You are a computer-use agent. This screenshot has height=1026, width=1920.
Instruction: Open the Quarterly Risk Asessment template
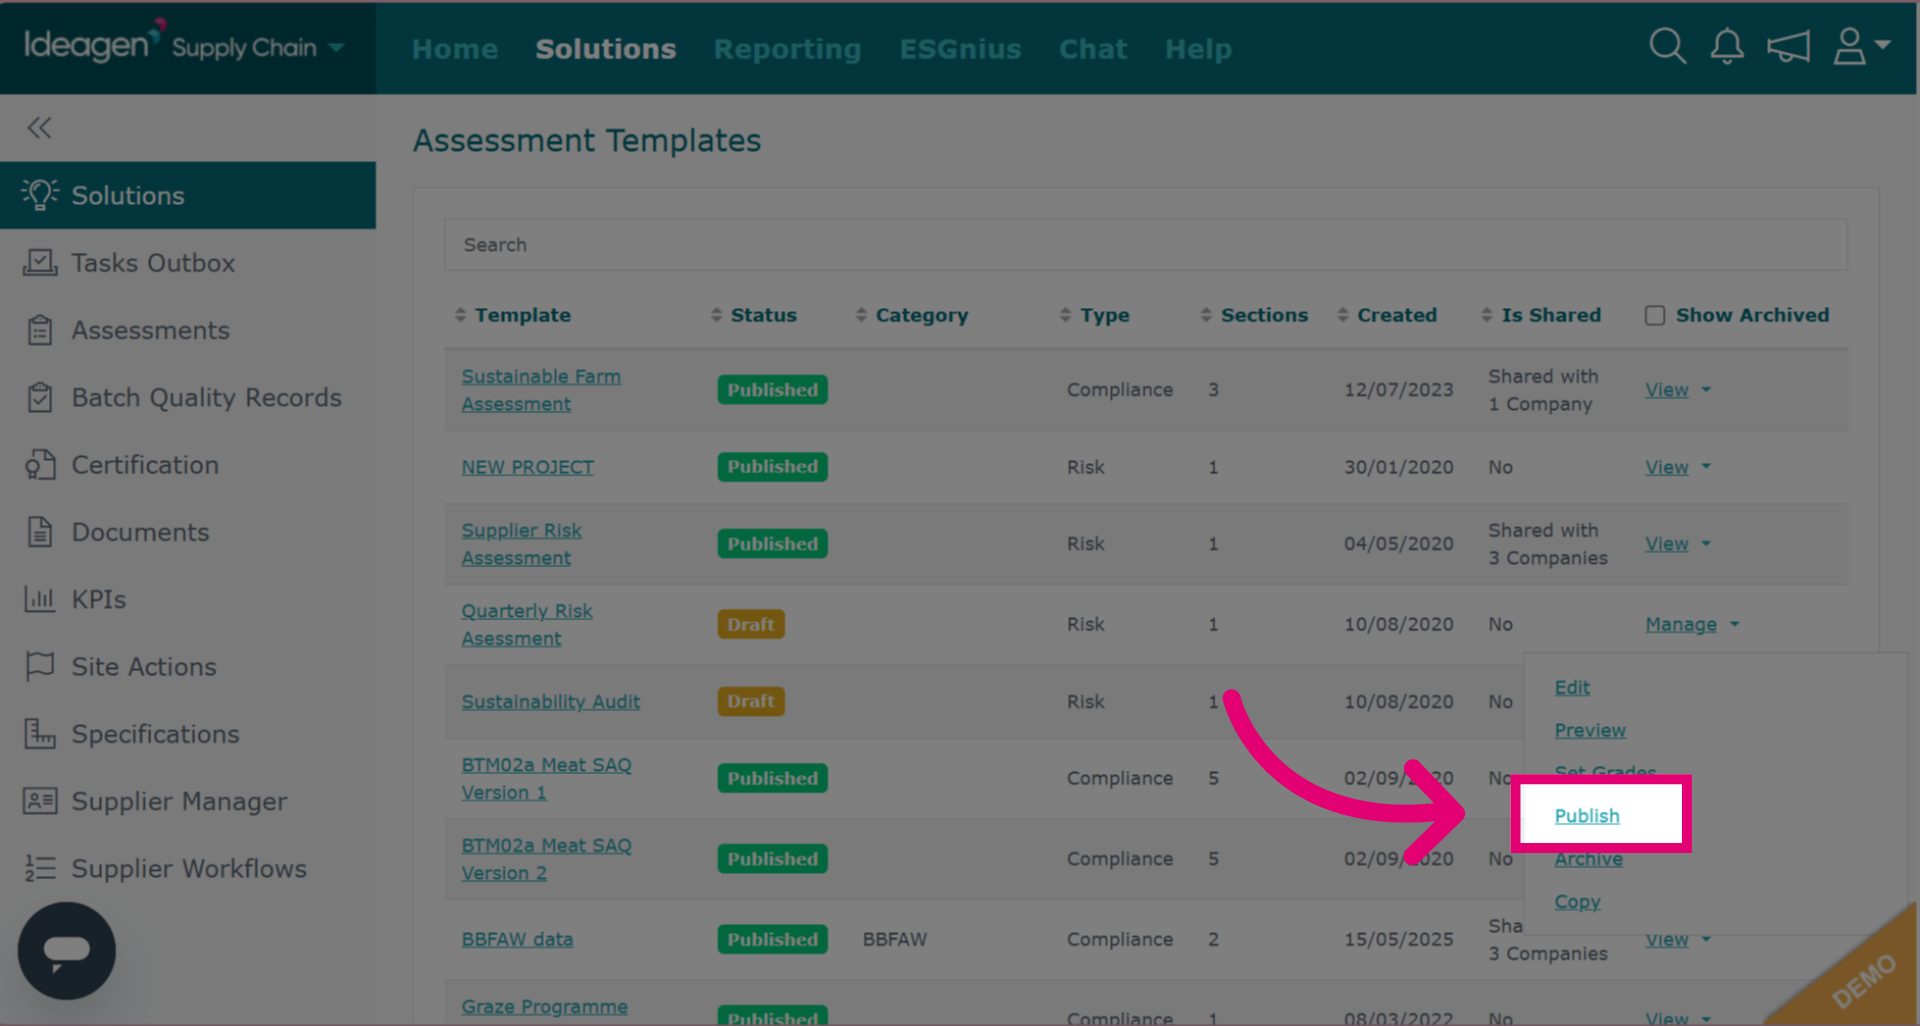click(x=527, y=624)
